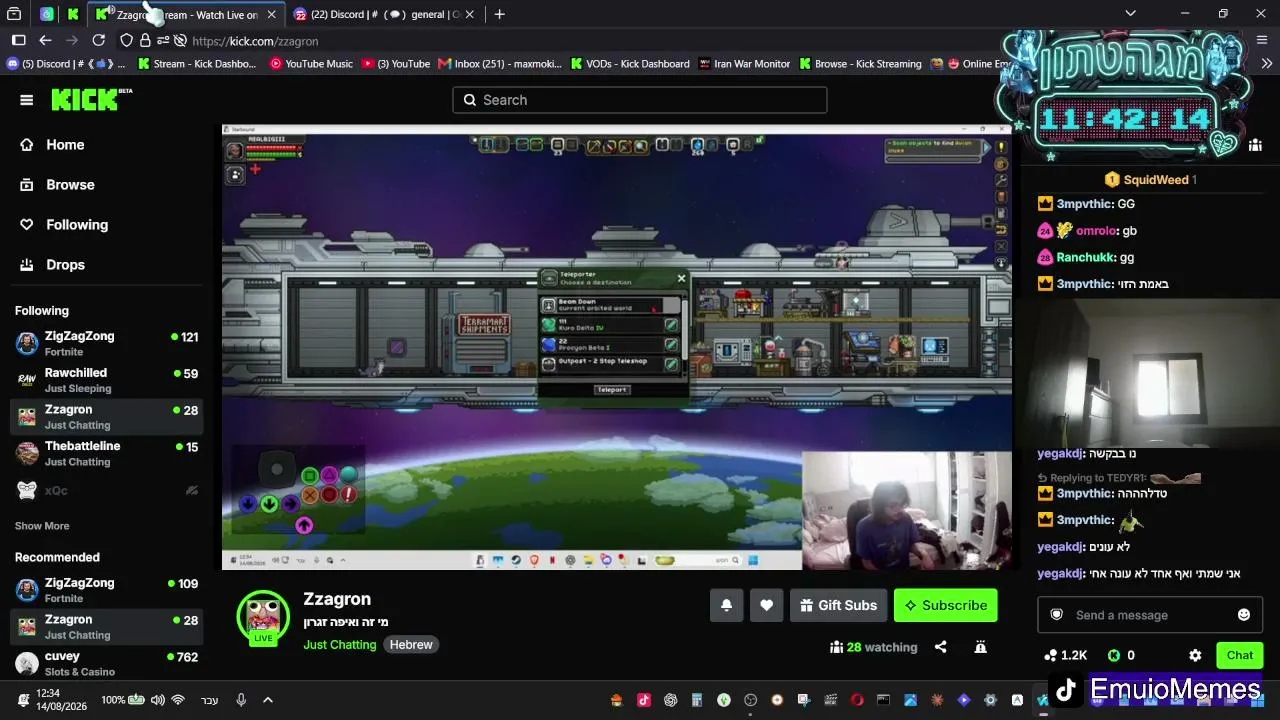Click the Kick logo
This screenshot has height=720, width=1280.
[x=91, y=99]
